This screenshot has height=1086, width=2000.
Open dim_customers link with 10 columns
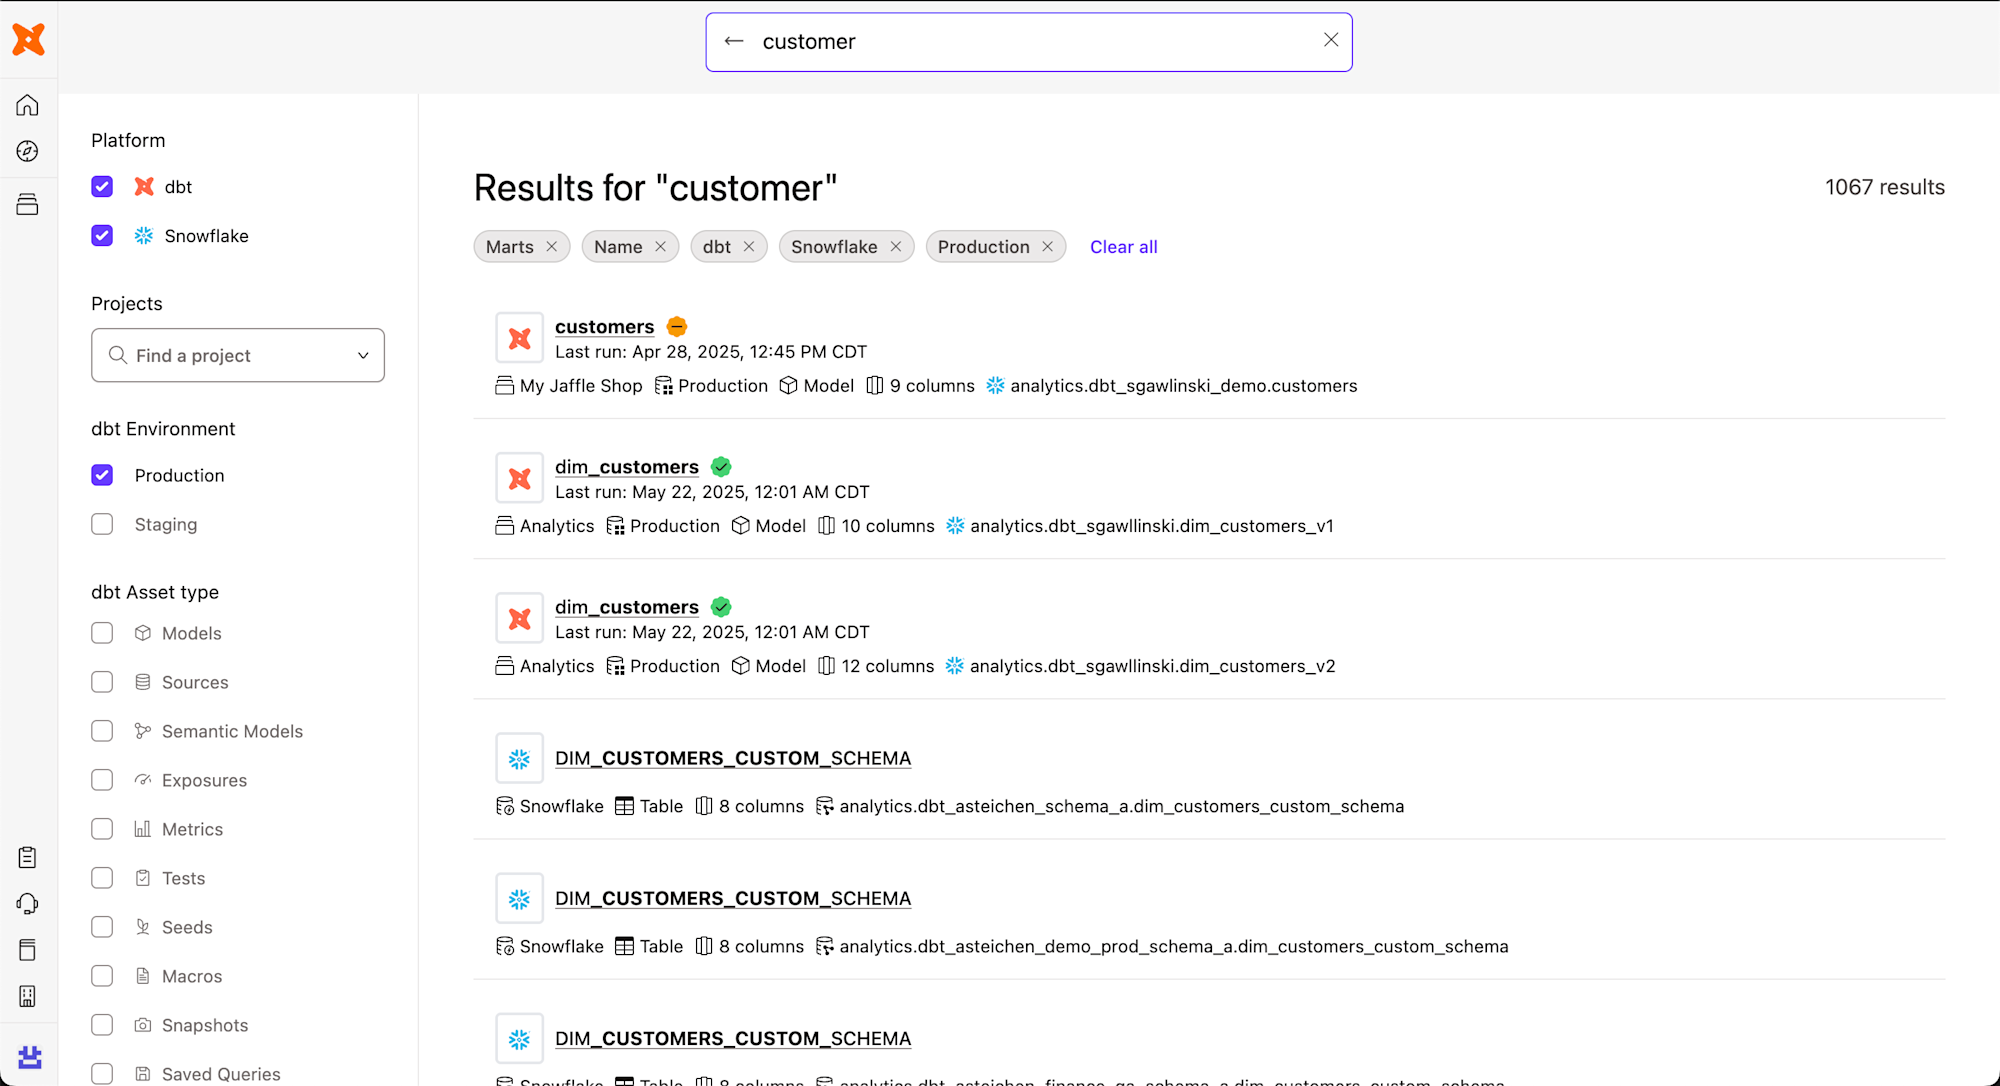click(627, 467)
